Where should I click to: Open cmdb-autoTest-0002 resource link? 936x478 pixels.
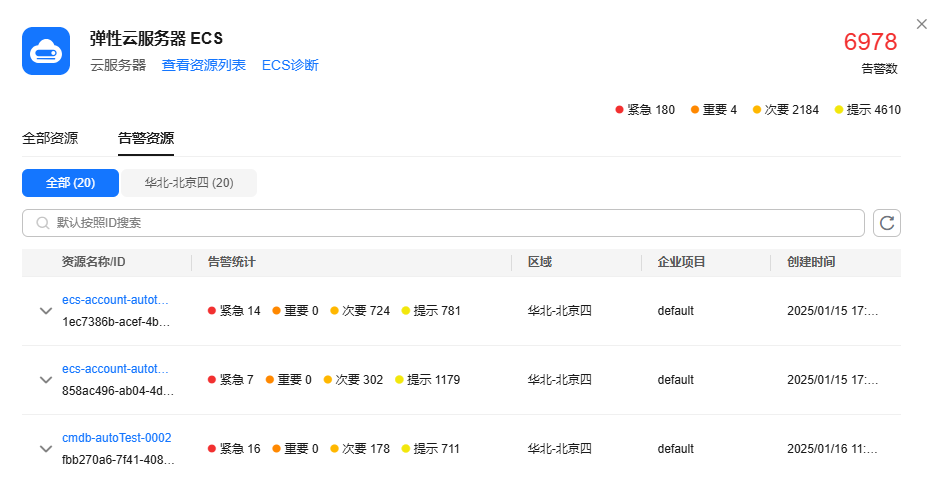click(x=117, y=438)
